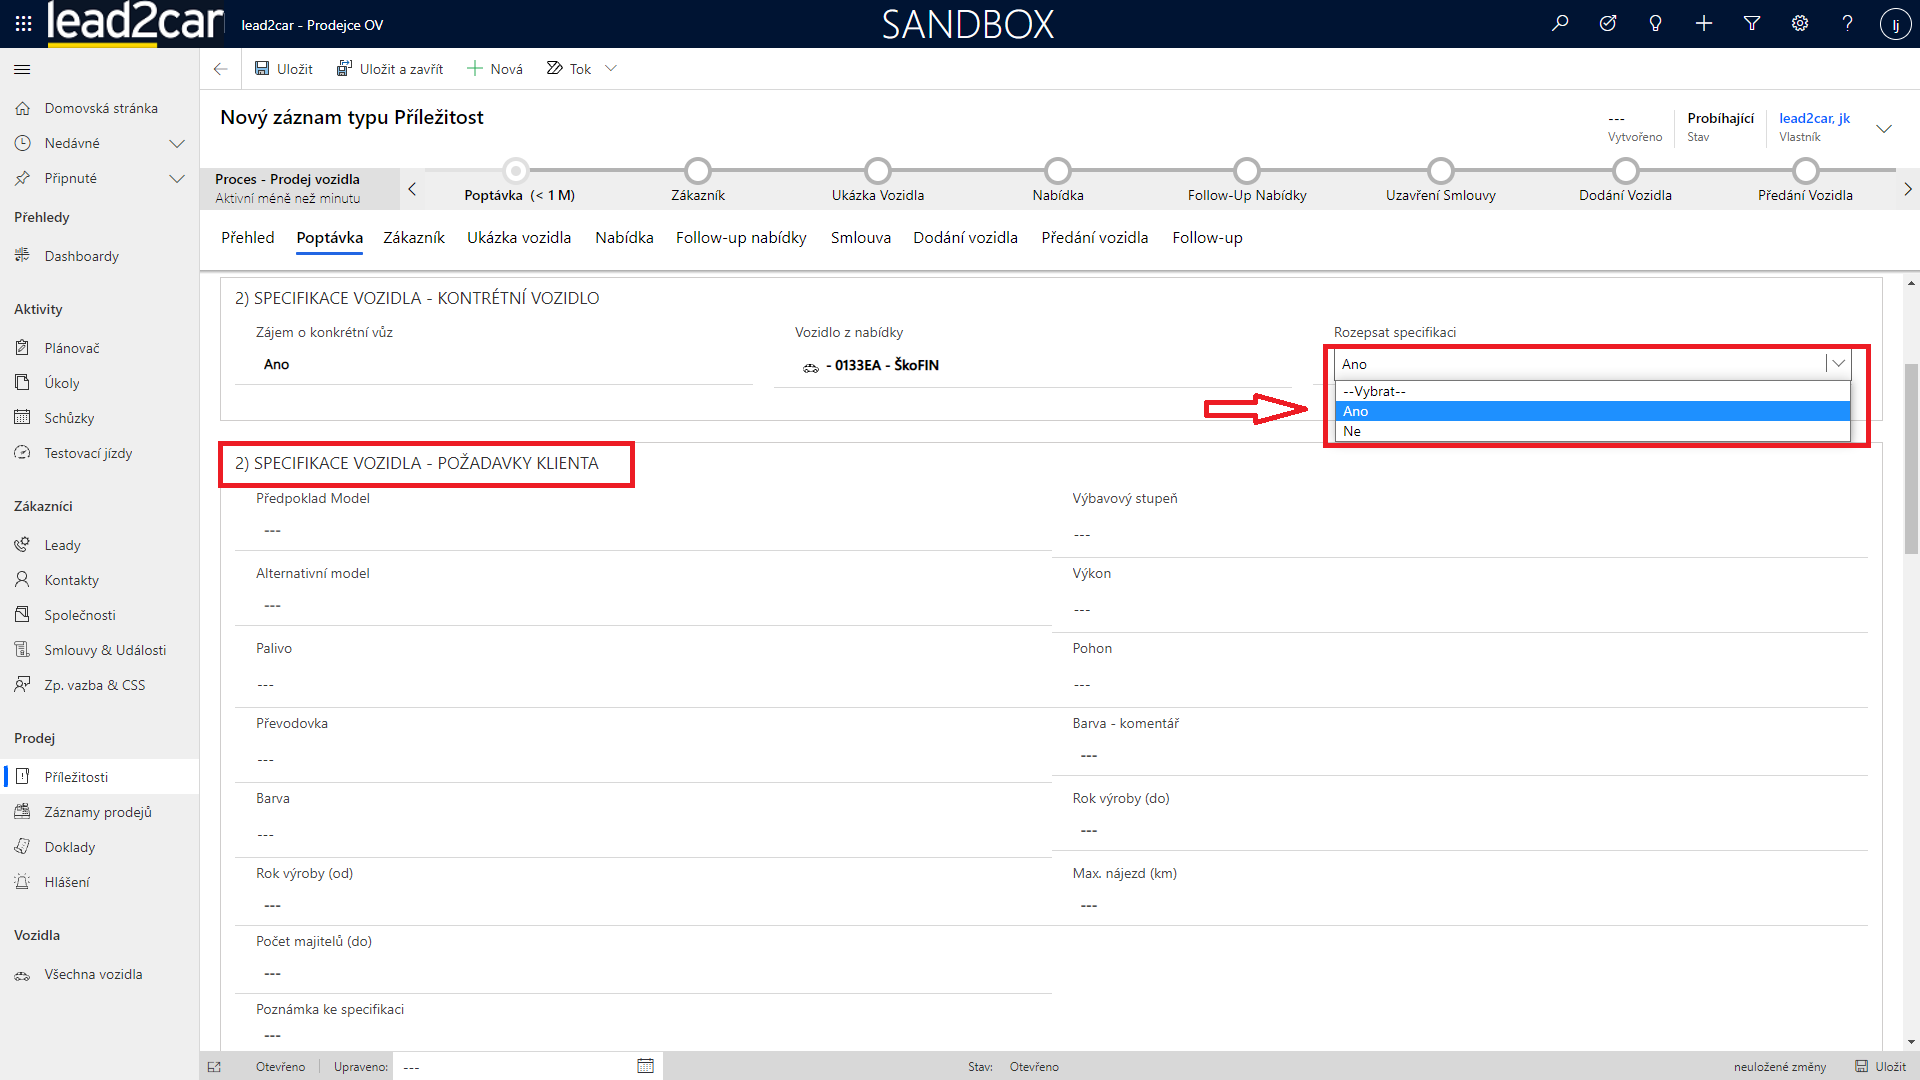Image resolution: width=1920 pixels, height=1080 pixels.
Task: Collapse sidebar with hamburger icon
Action: click(x=22, y=69)
